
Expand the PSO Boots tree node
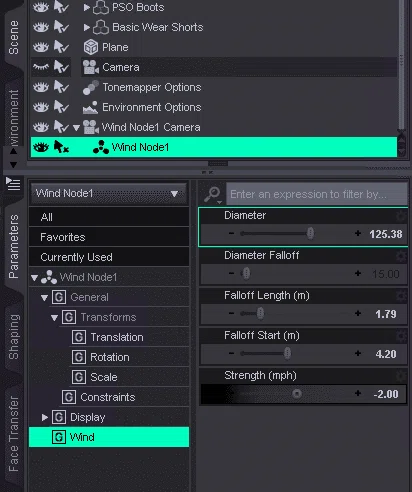(x=86, y=7)
